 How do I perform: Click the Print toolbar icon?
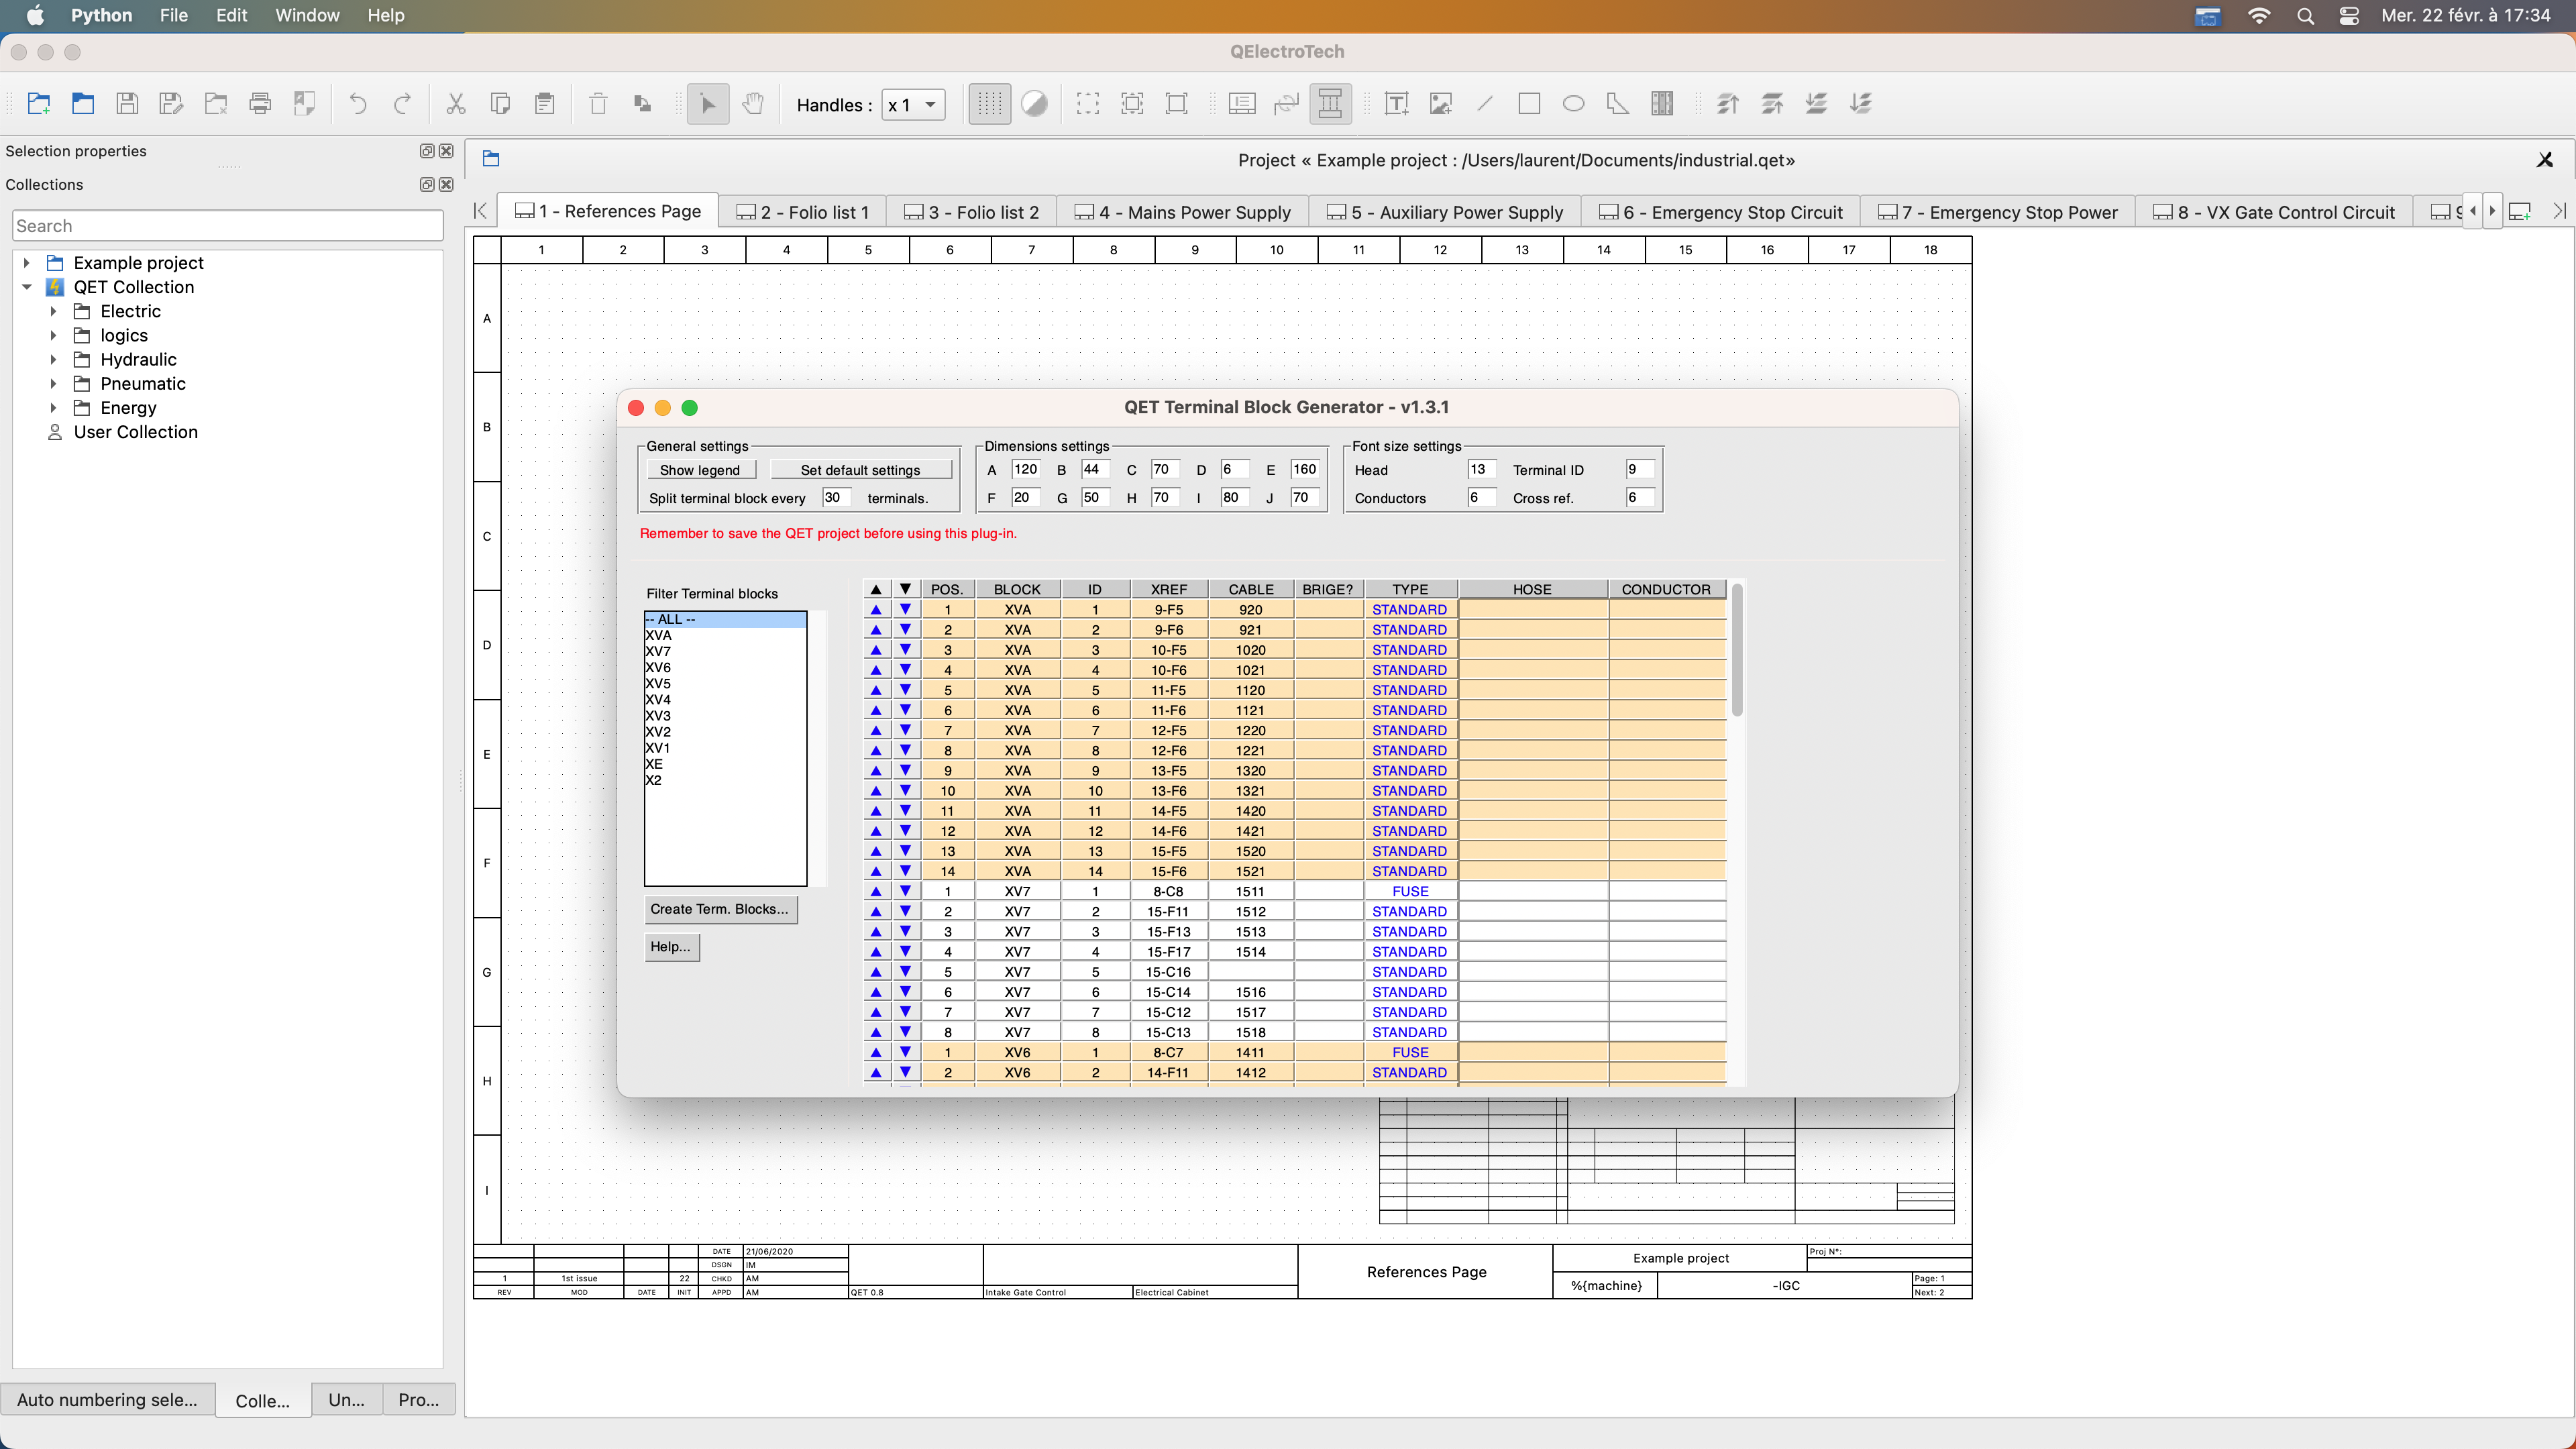(x=260, y=104)
